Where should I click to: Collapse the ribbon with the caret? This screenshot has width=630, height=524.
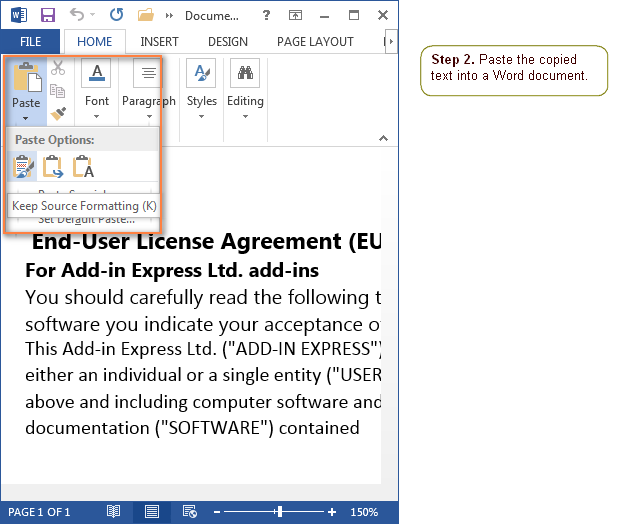tap(383, 138)
